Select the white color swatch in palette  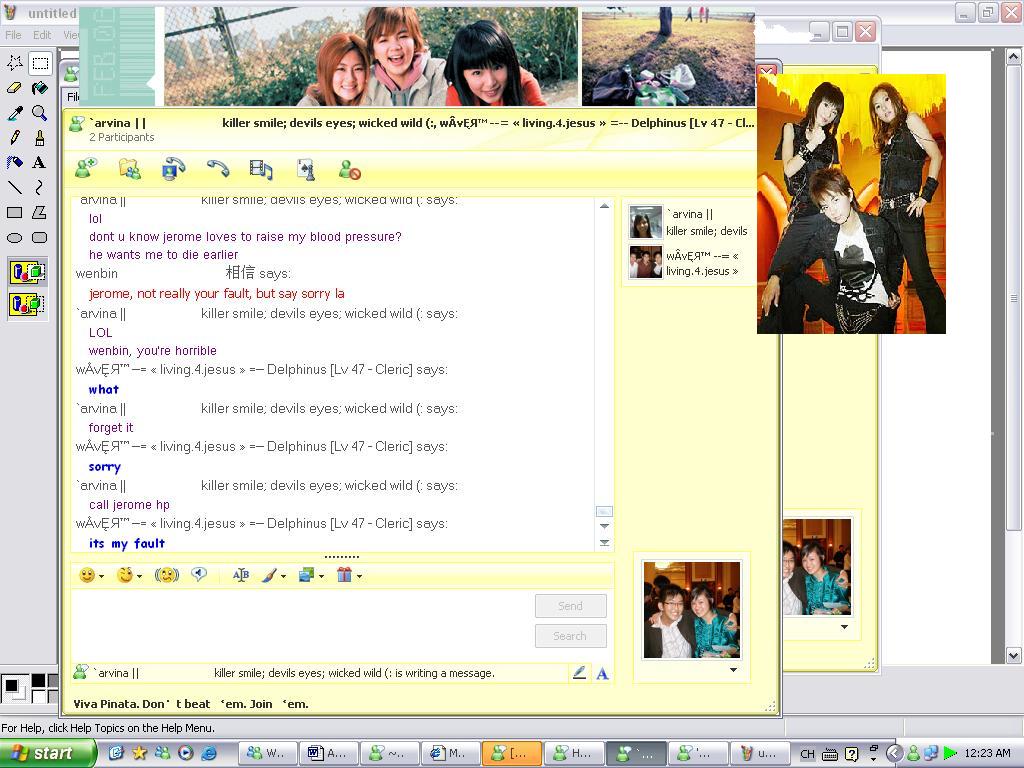(39, 696)
